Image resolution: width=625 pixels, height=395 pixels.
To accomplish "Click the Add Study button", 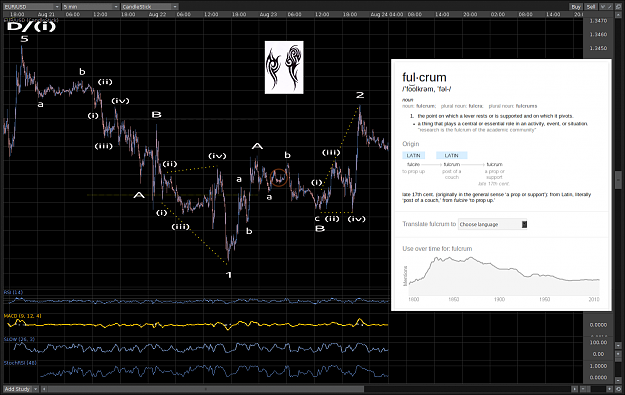I will pos(18,389).
